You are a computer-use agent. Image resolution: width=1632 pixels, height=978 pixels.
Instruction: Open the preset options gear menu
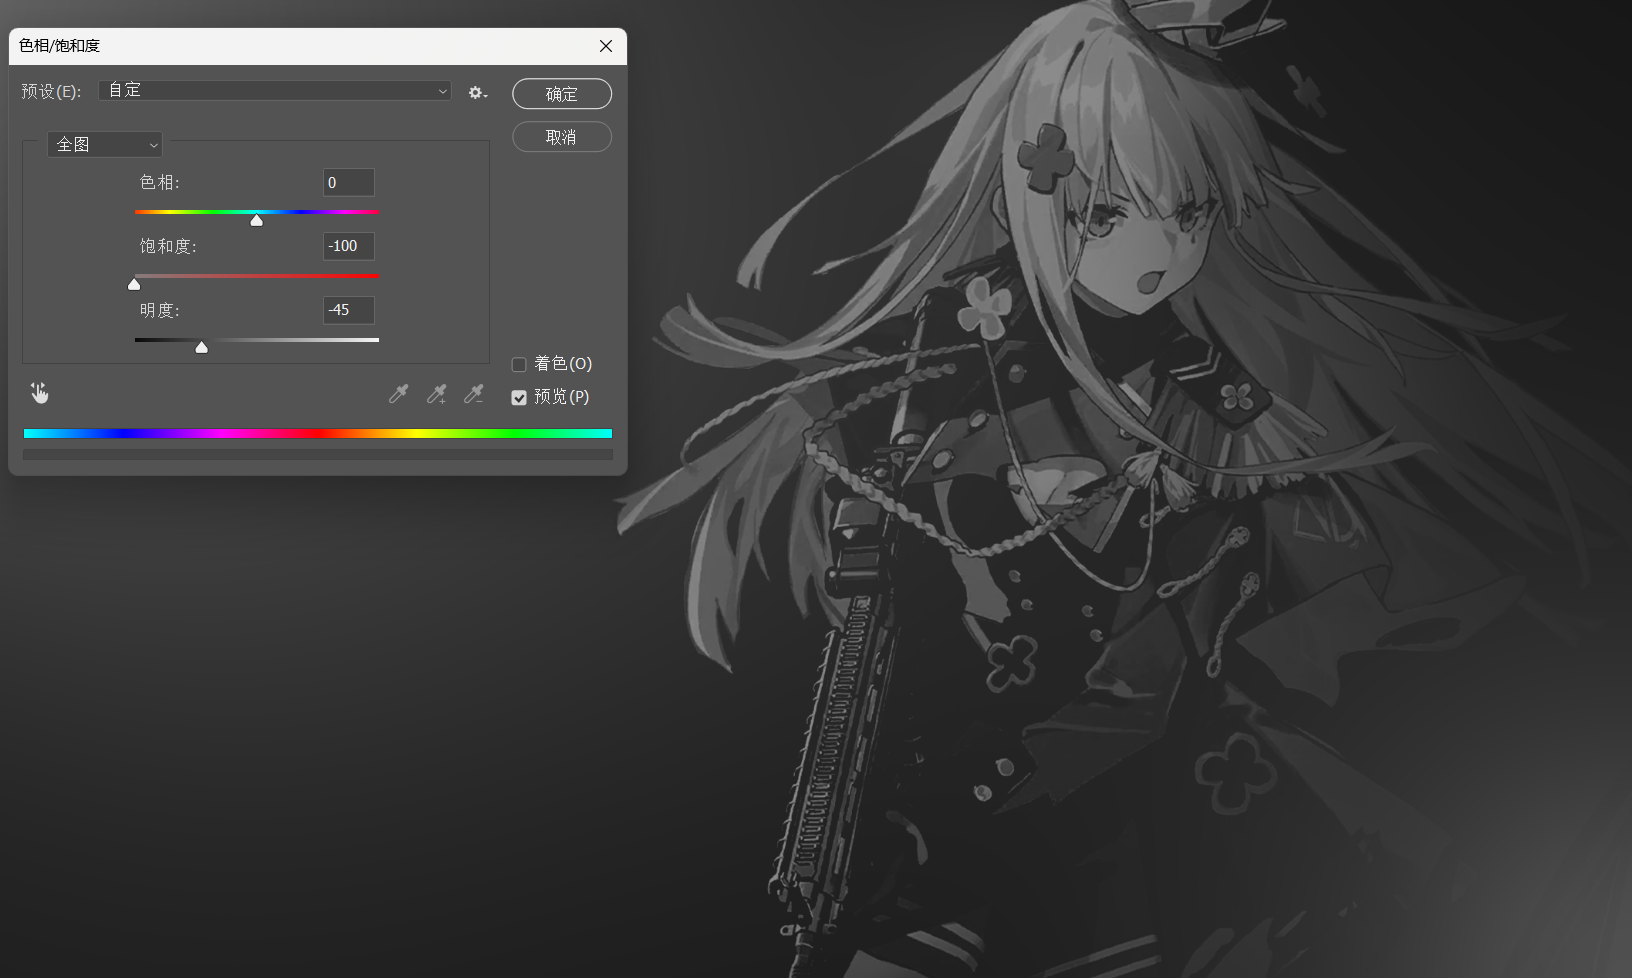click(x=477, y=92)
